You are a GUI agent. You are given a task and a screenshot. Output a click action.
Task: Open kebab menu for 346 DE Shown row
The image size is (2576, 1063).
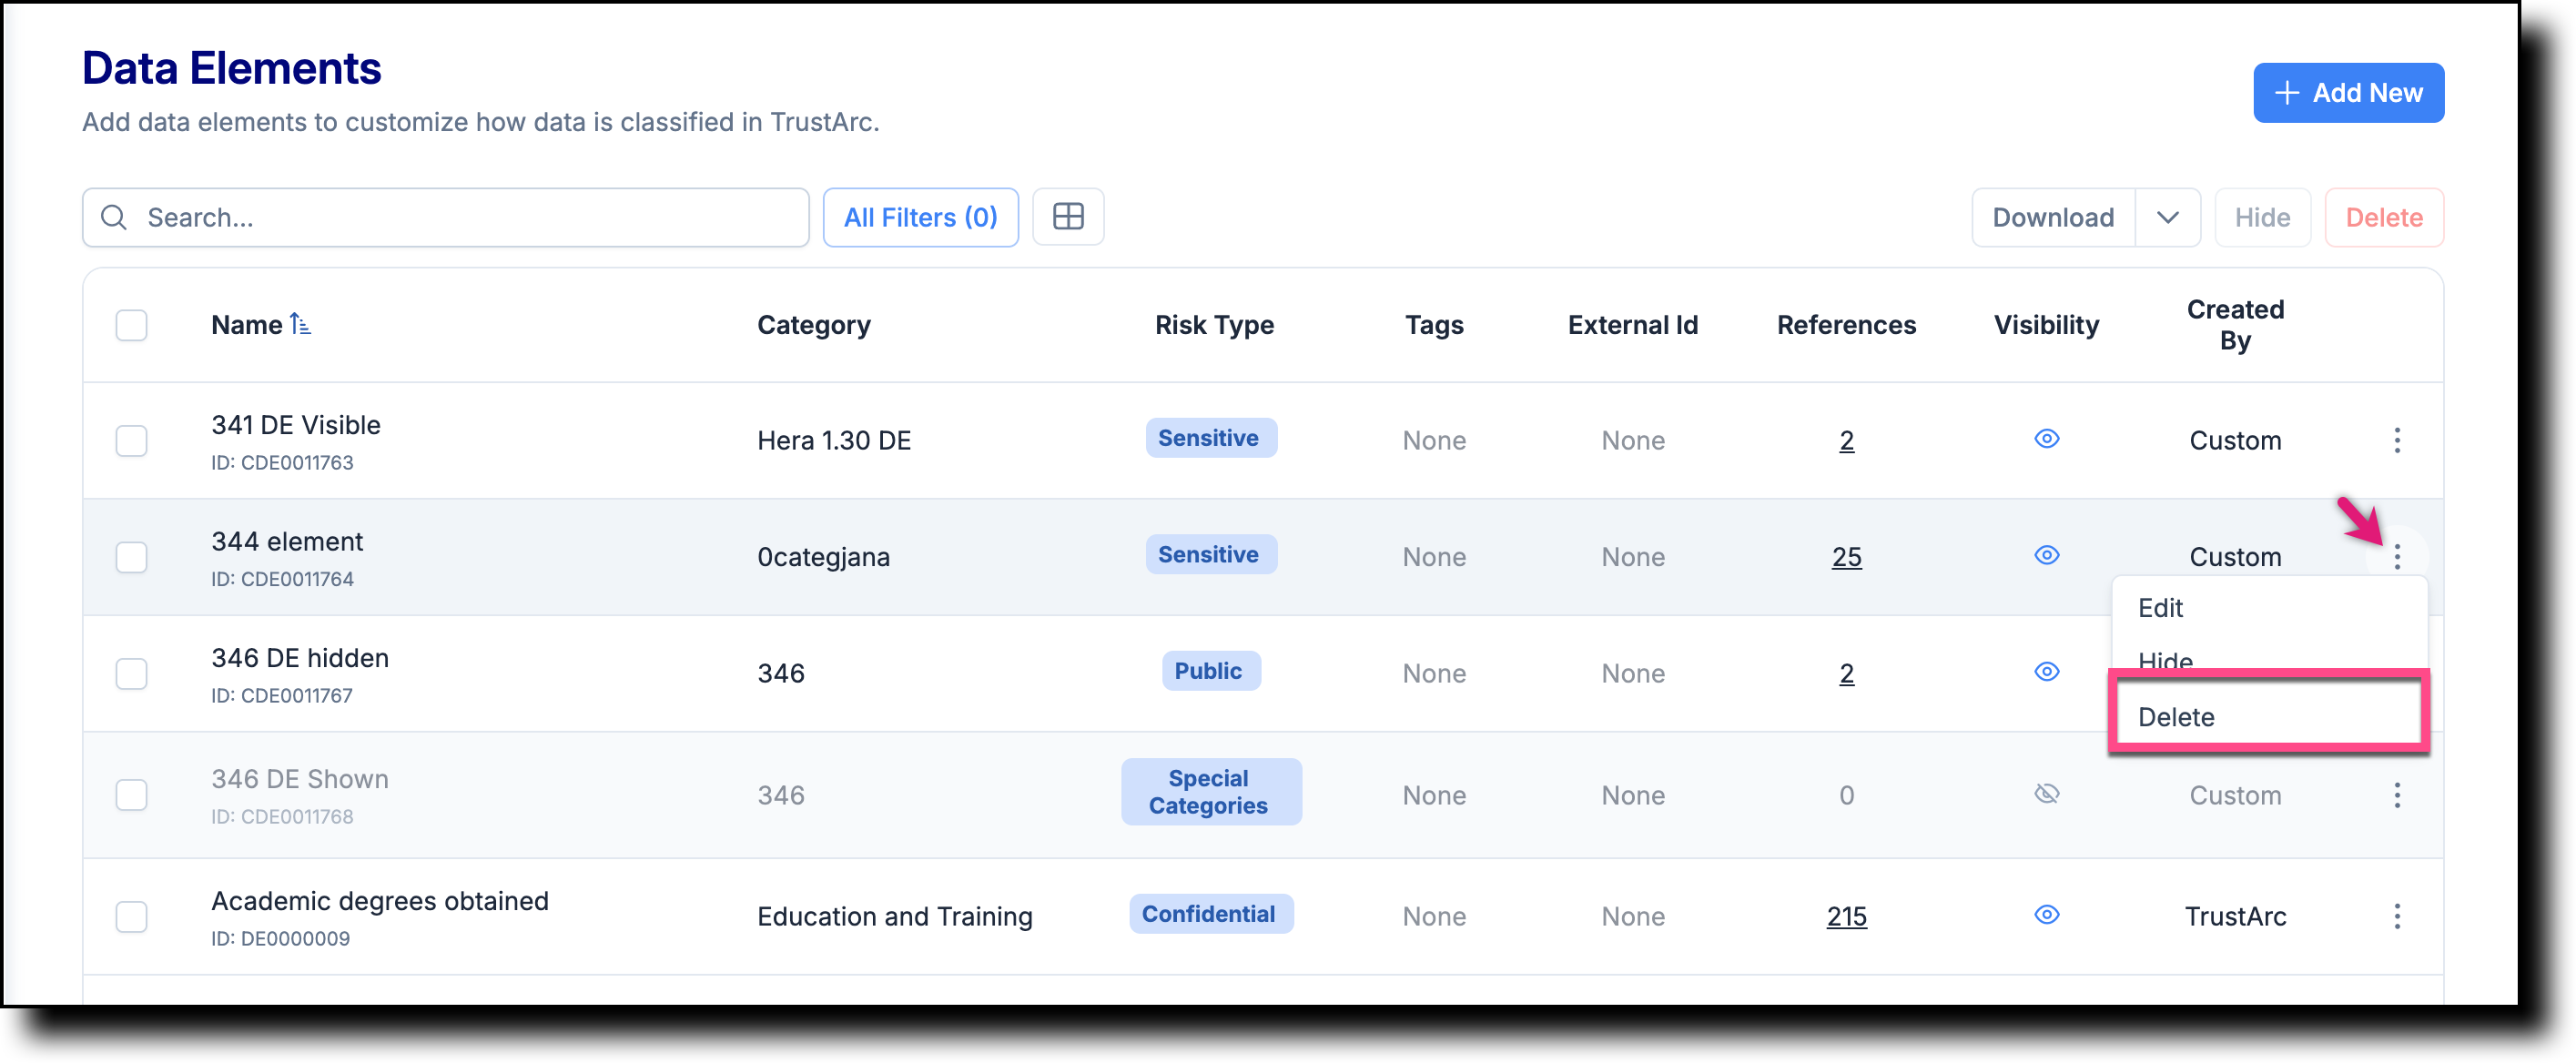[x=2398, y=795]
